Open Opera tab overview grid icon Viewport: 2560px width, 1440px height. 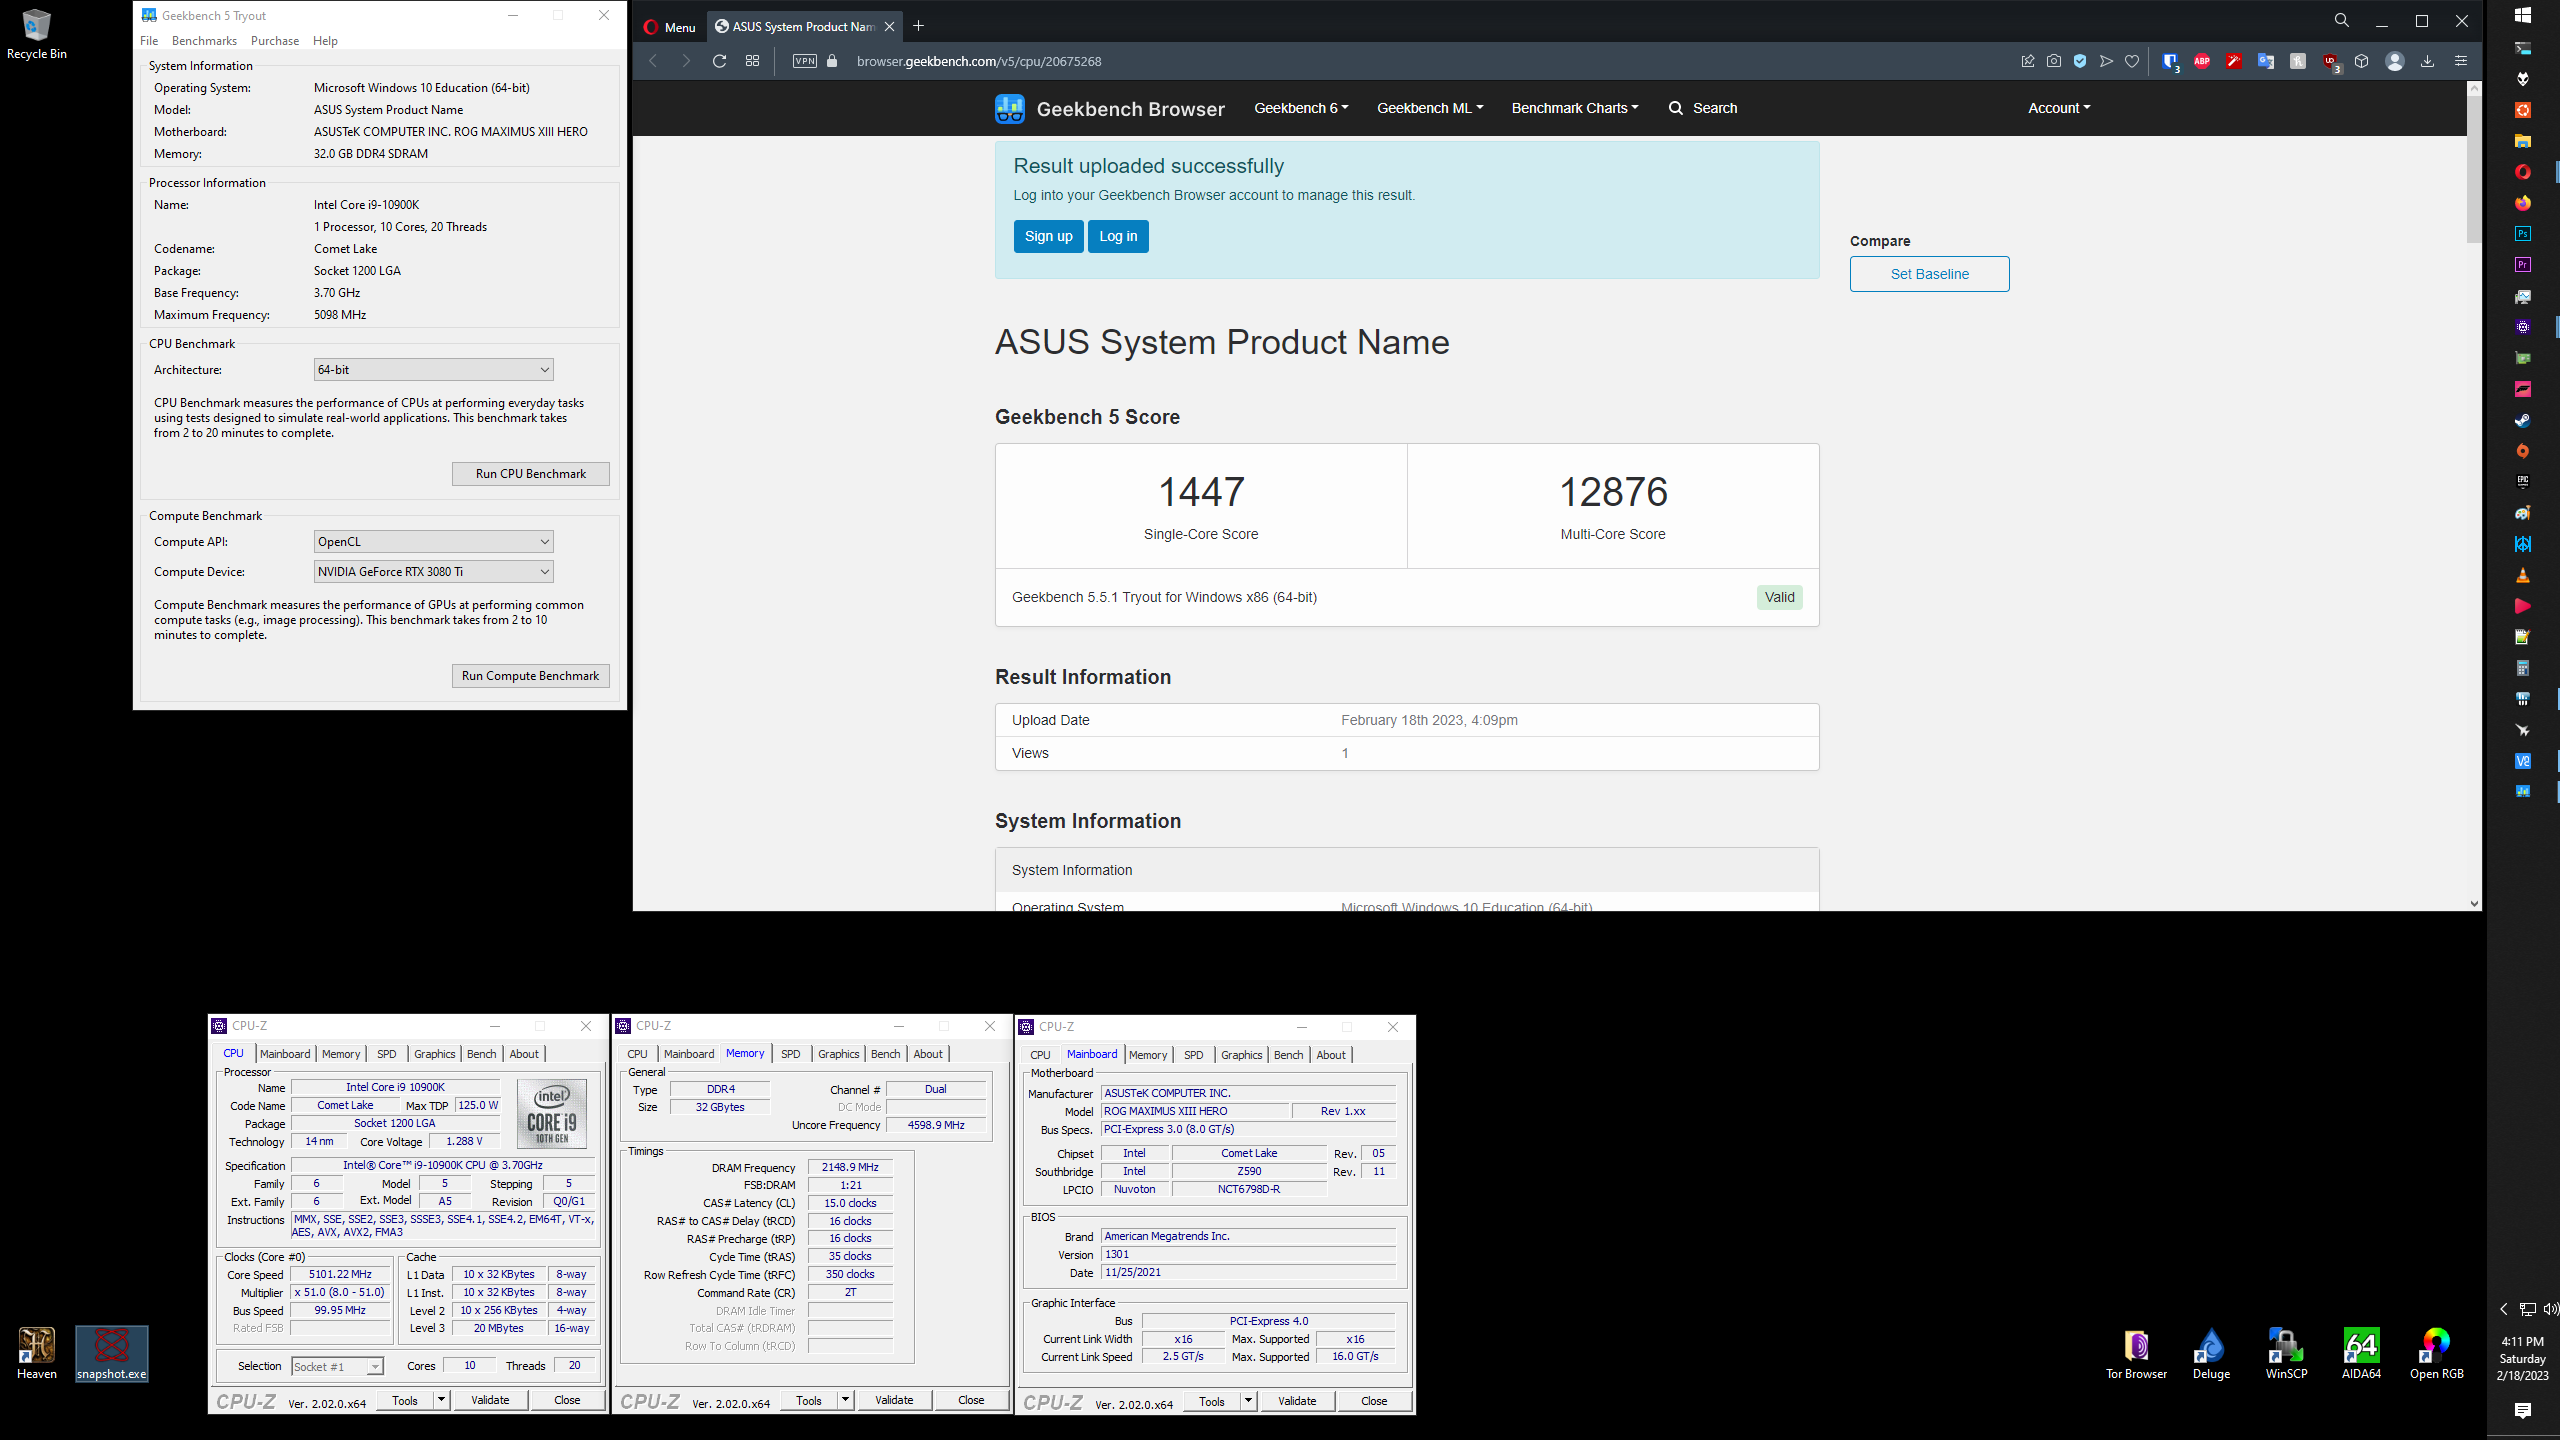[753, 61]
